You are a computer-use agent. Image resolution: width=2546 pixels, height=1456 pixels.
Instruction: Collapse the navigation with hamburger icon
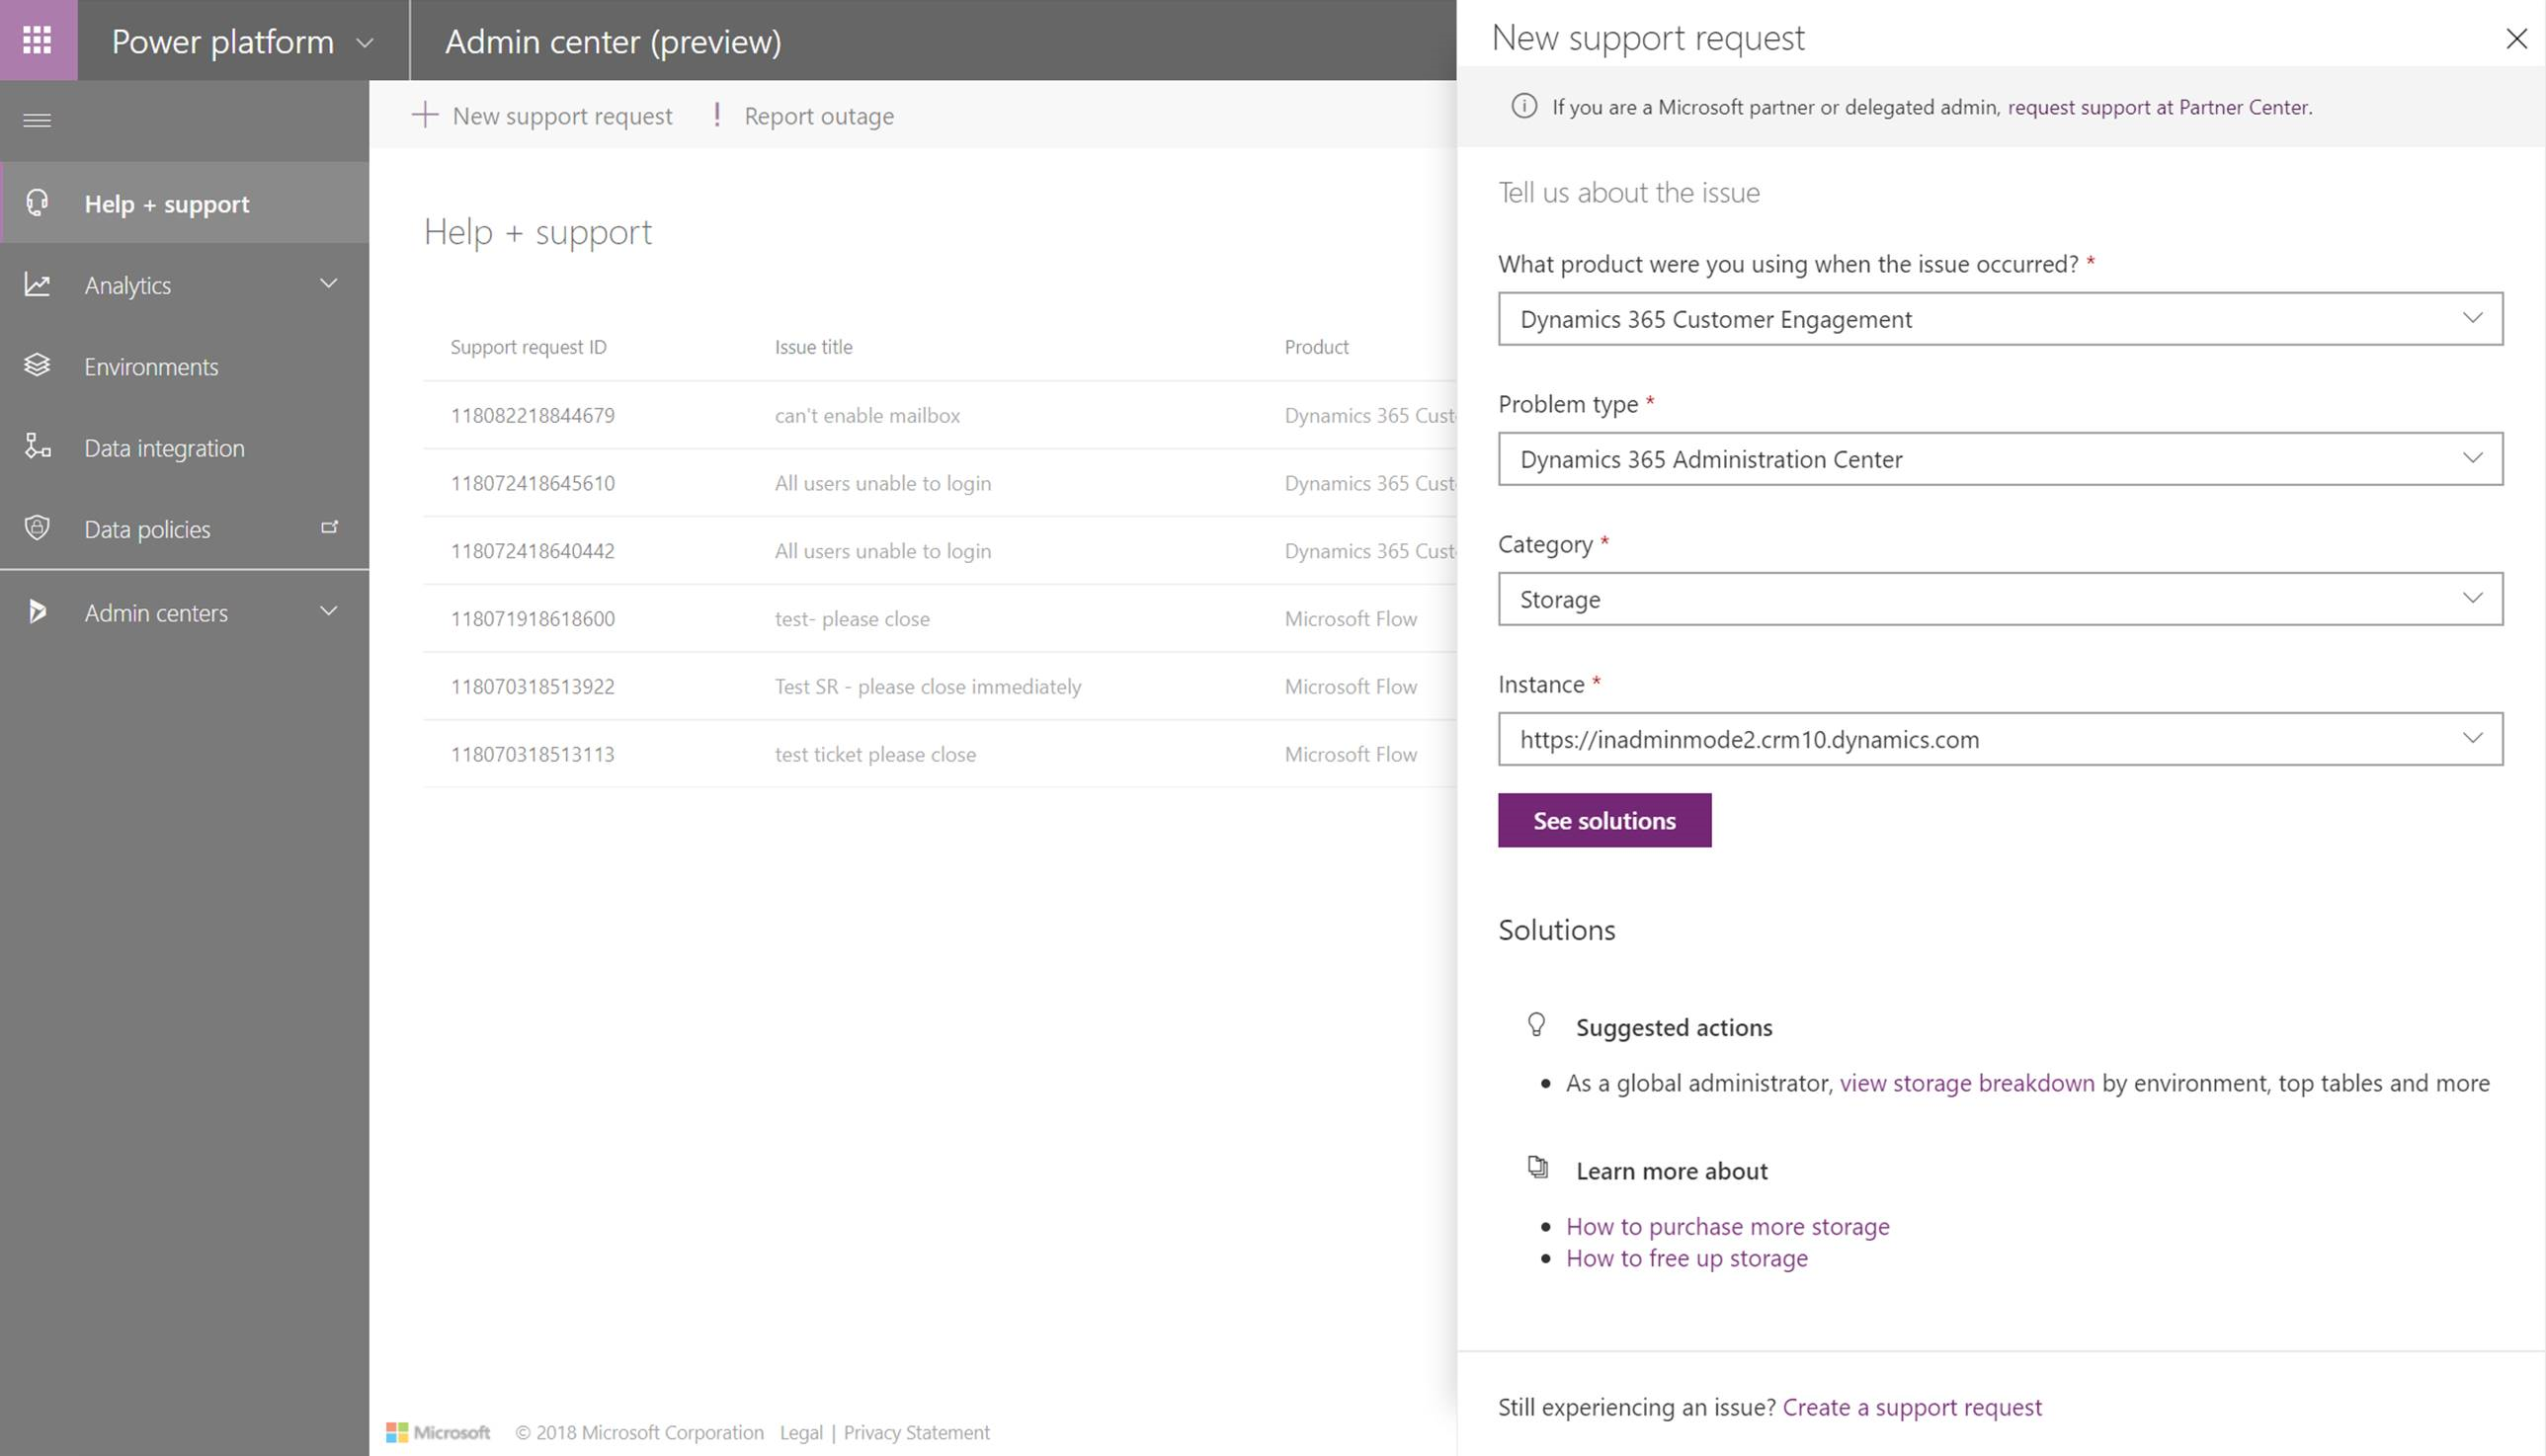[37, 121]
